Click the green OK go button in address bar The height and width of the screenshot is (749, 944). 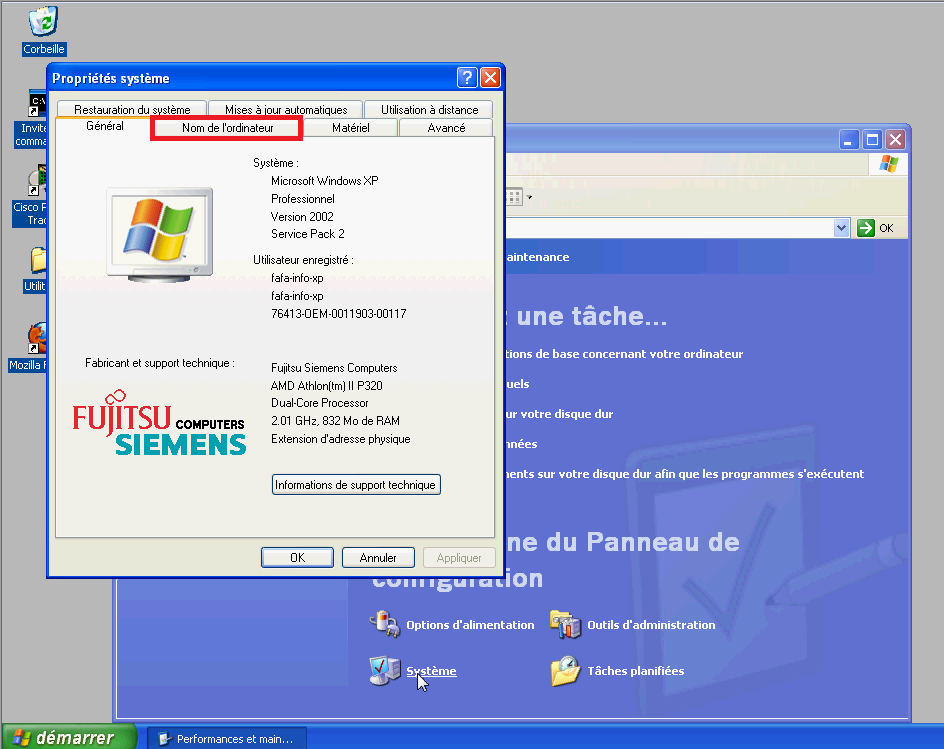876,228
